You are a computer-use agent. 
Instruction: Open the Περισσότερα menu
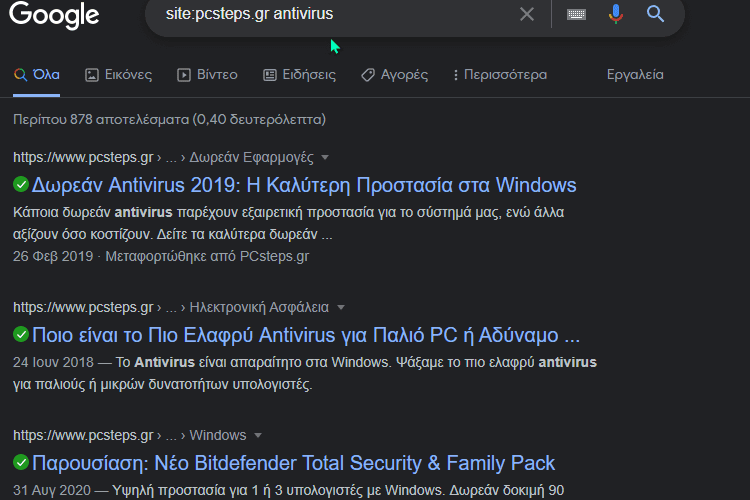click(x=500, y=75)
